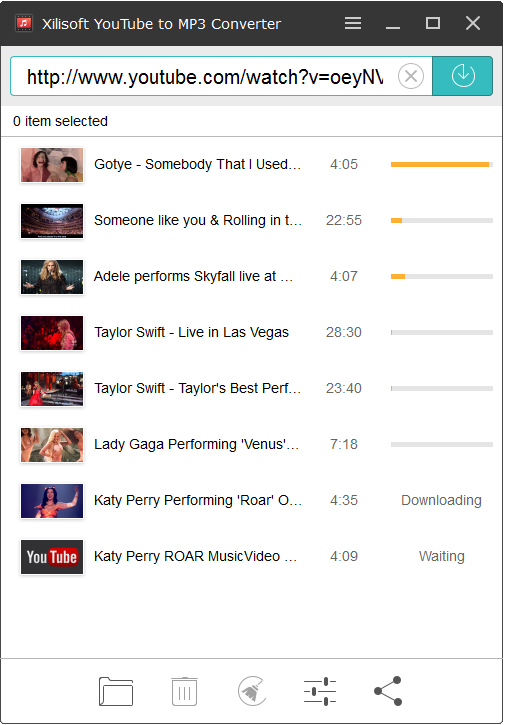Click the download arrow button beside URL
This screenshot has width=505, height=725.
point(462,76)
